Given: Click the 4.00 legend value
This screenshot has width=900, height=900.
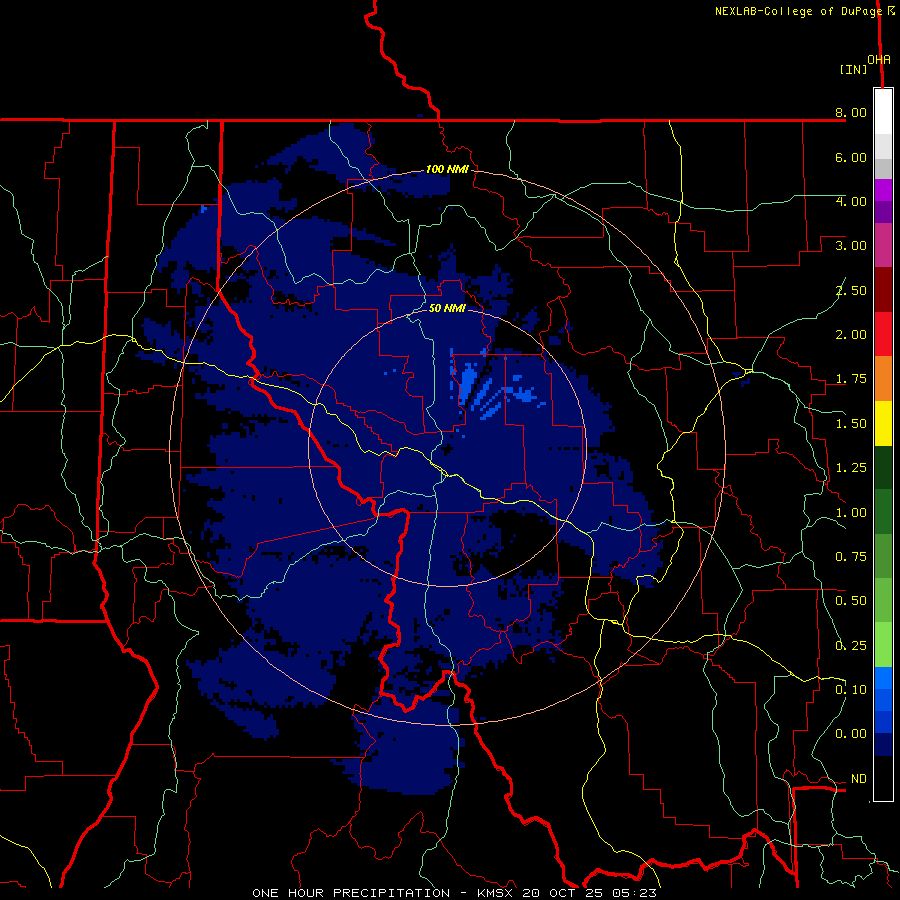Looking at the screenshot, I should (851, 201).
